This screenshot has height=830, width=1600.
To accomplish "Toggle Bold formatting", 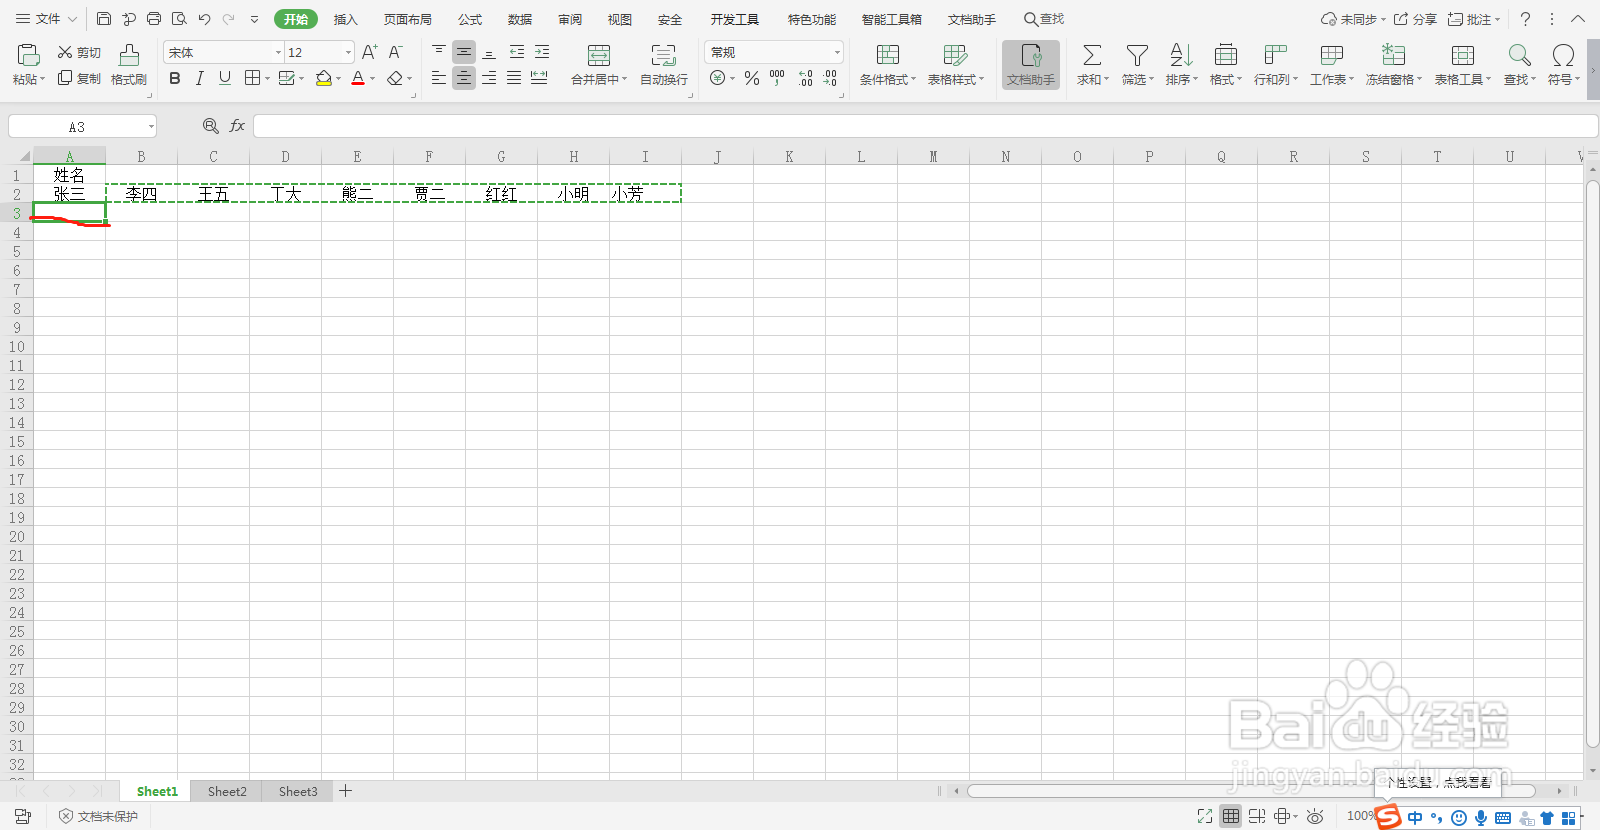I will tap(175, 78).
